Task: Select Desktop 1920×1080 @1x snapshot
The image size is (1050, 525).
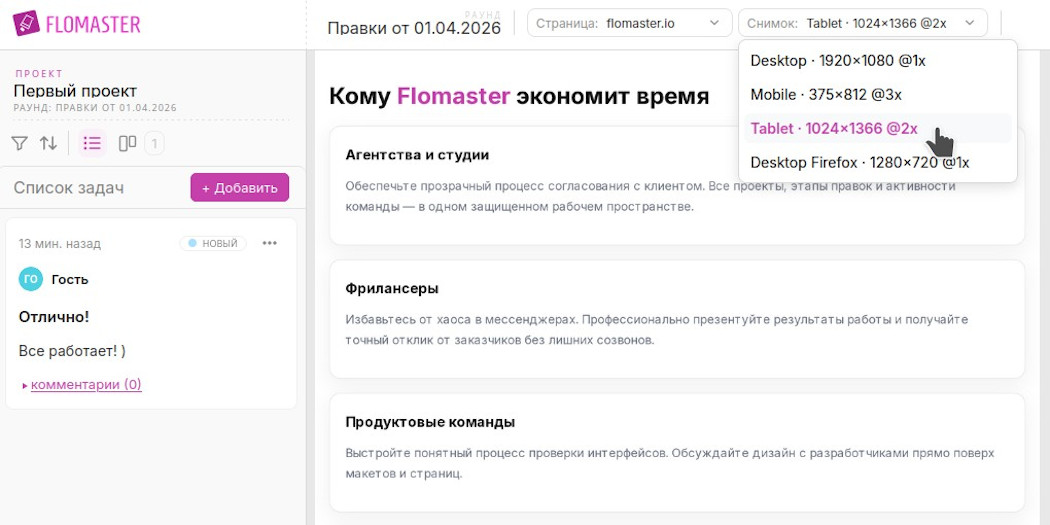Action: pos(878,61)
